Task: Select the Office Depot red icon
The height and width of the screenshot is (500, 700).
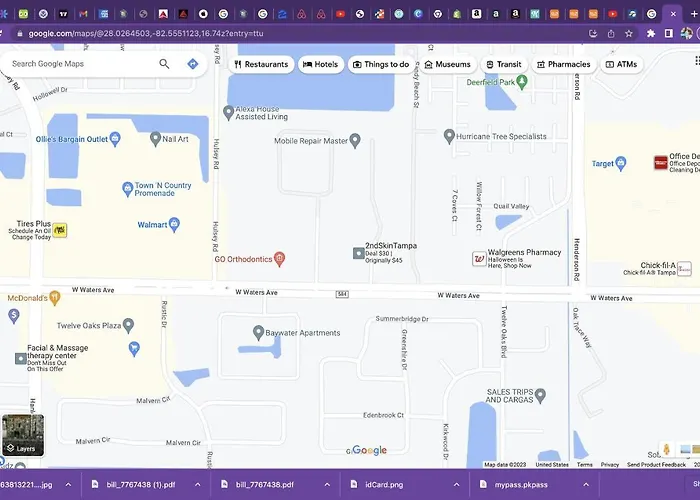Action: point(661,163)
